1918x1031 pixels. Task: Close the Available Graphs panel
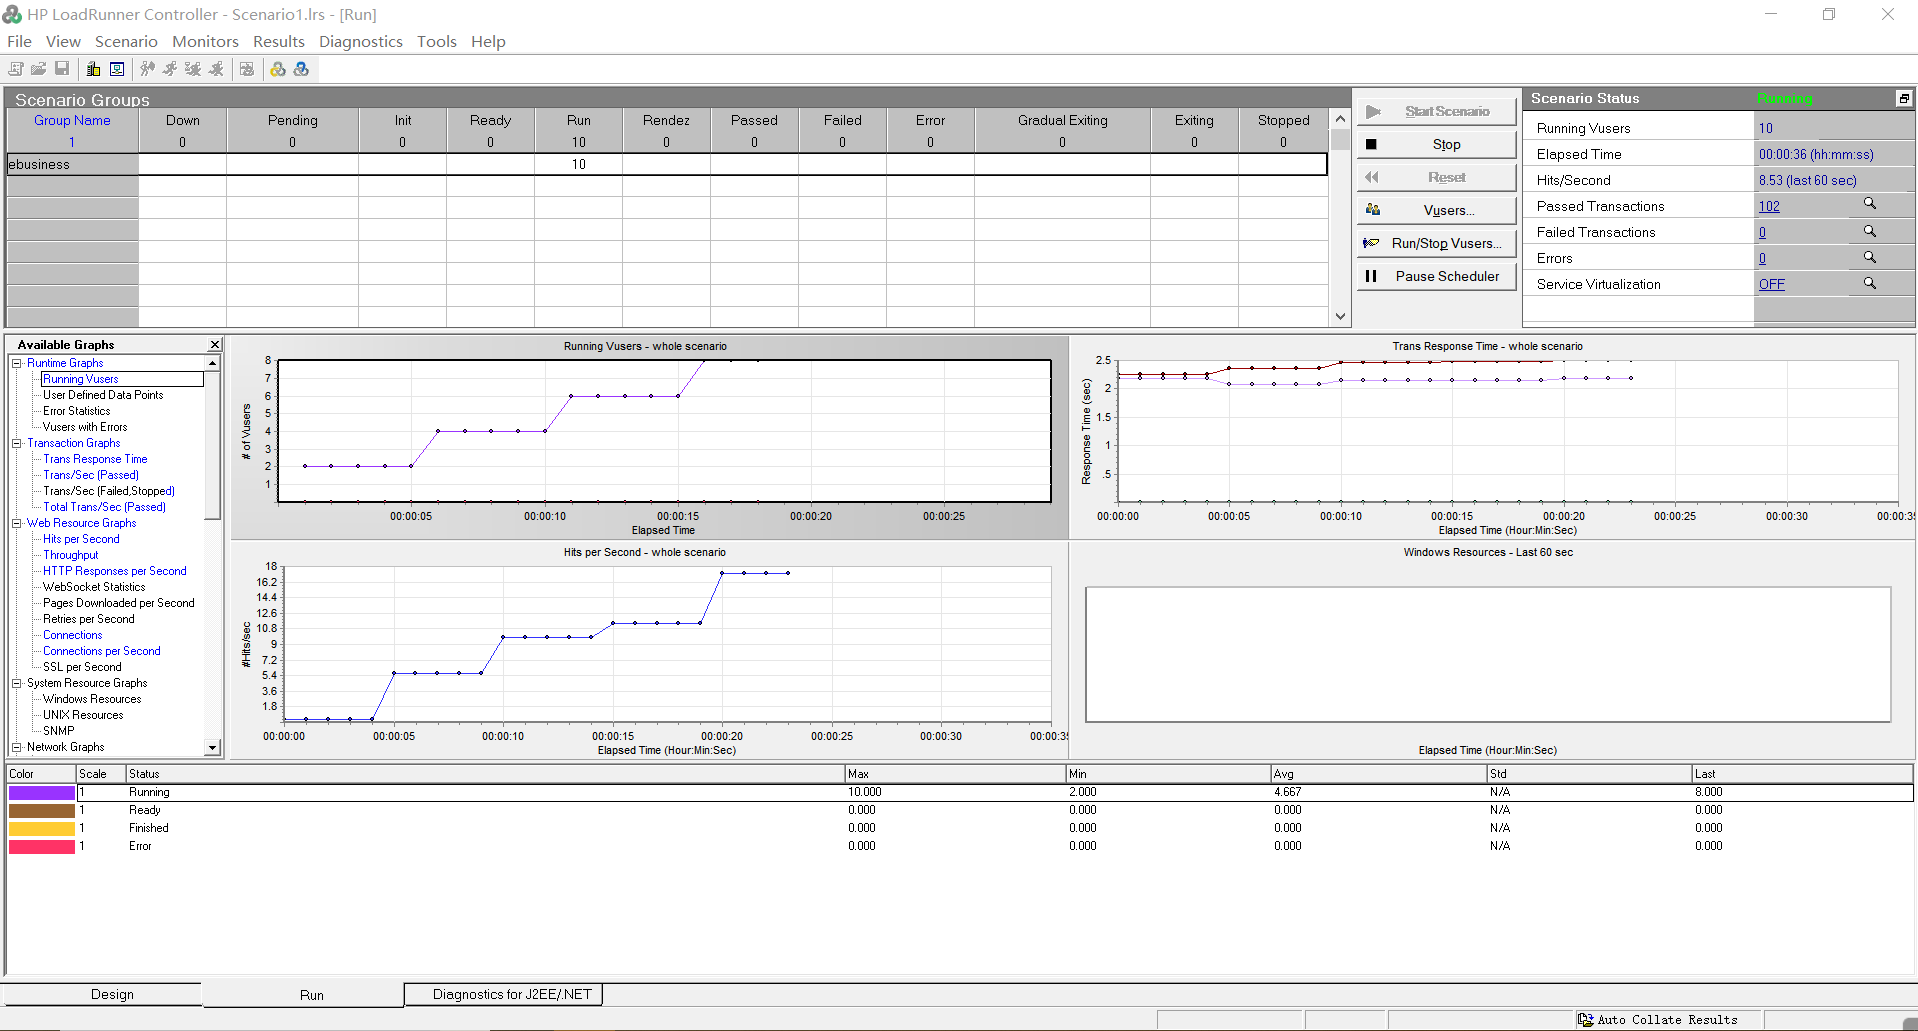pyautogui.click(x=214, y=344)
